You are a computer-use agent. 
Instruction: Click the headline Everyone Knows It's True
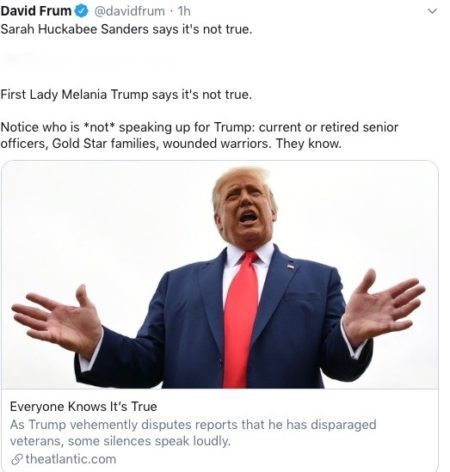tap(83, 407)
